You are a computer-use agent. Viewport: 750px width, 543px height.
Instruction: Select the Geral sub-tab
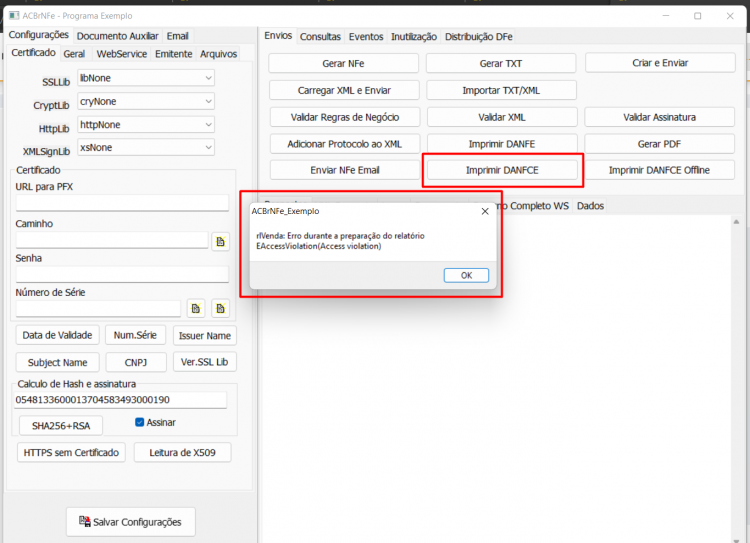(74, 54)
